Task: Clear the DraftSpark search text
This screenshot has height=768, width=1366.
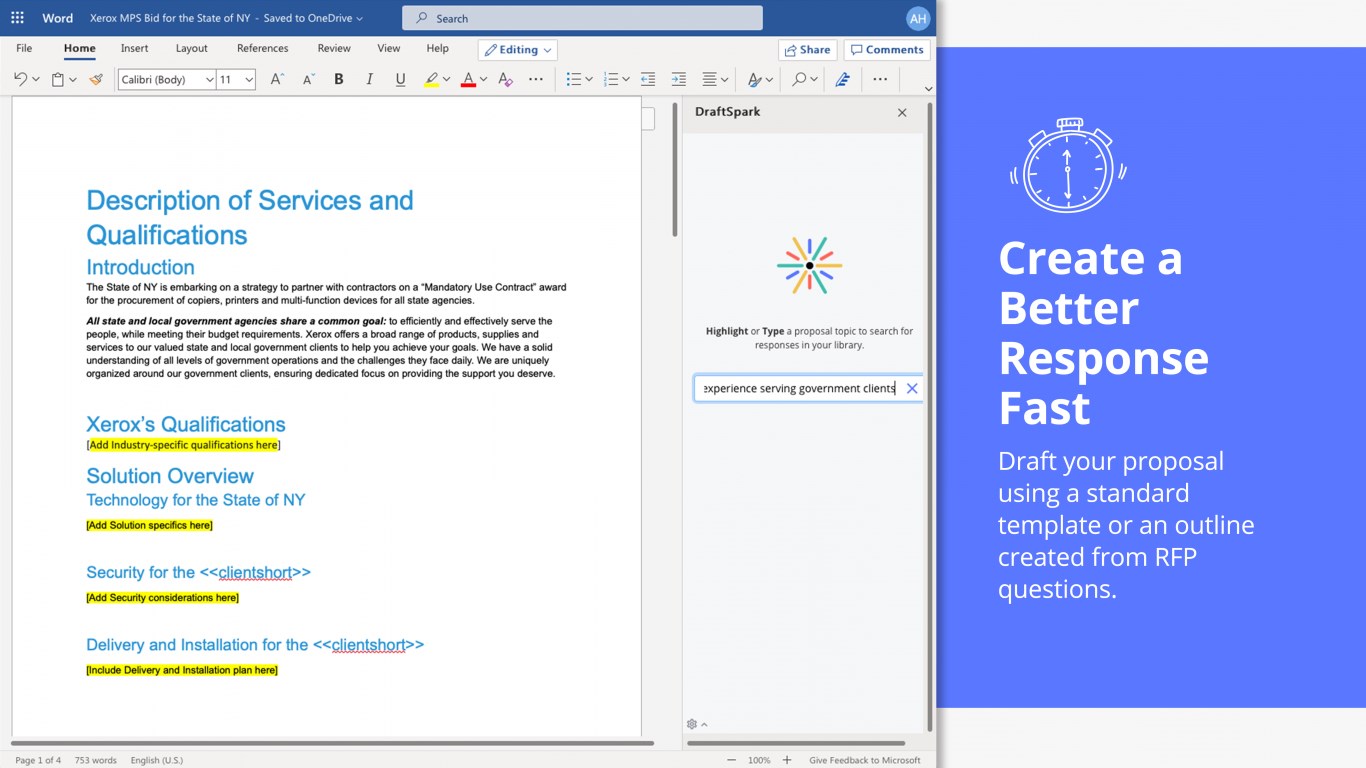Action: pos(912,388)
